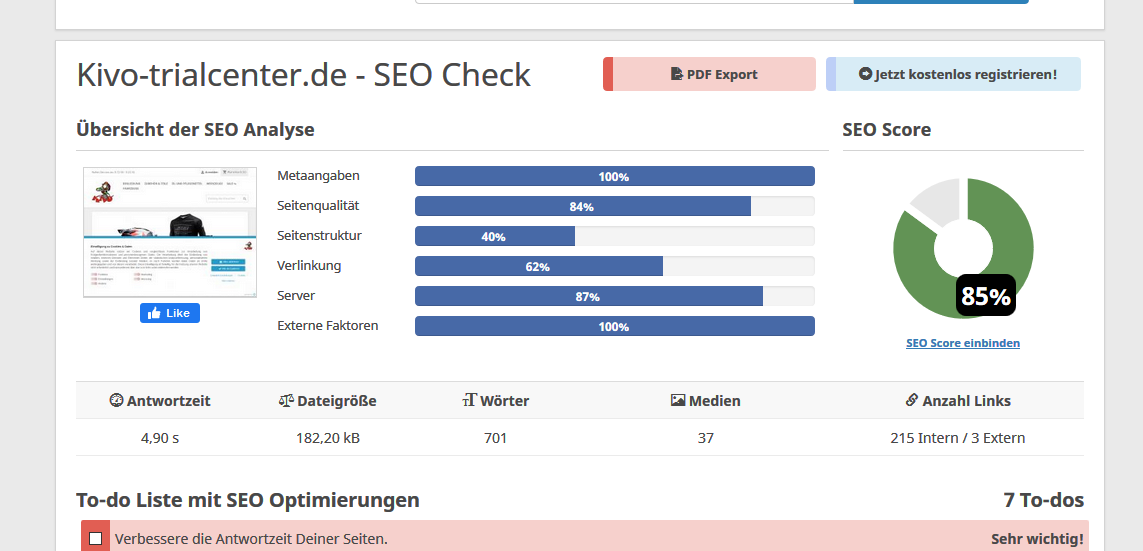1143x551 pixels.
Task: Follow the SEO Score einbinden link
Action: 963,343
